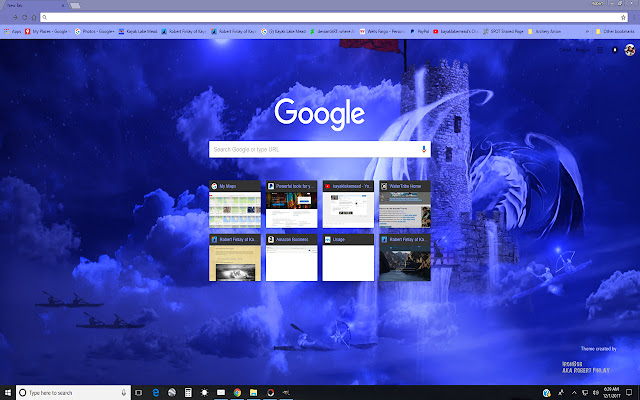The height and width of the screenshot is (400, 640).
Task: Open the Apps shortcut in bookmarks bar
Action: [12, 31]
